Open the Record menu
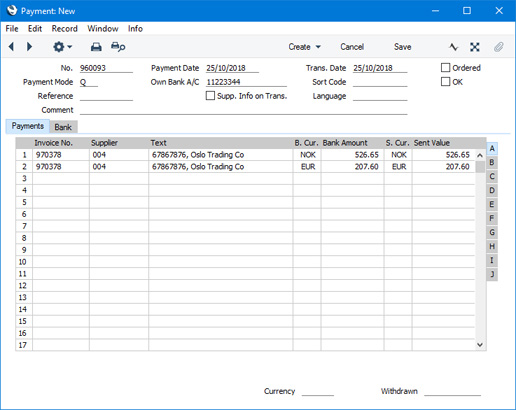 [64, 29]
